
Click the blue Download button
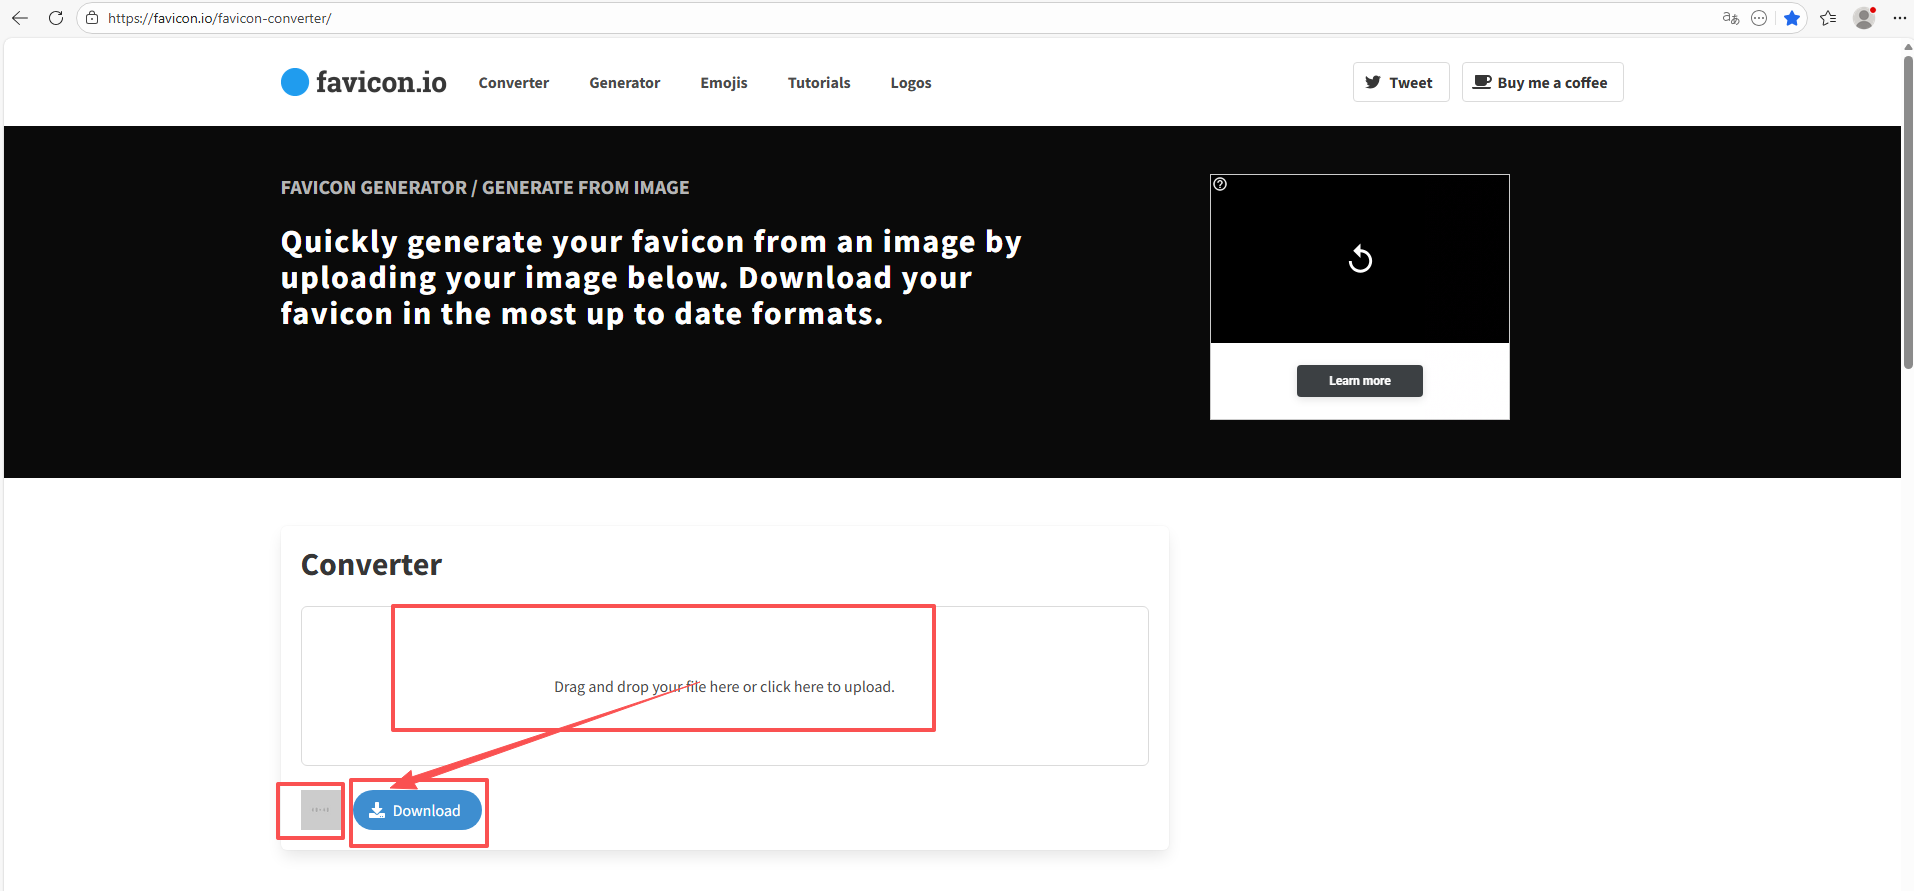click(417, 810)
